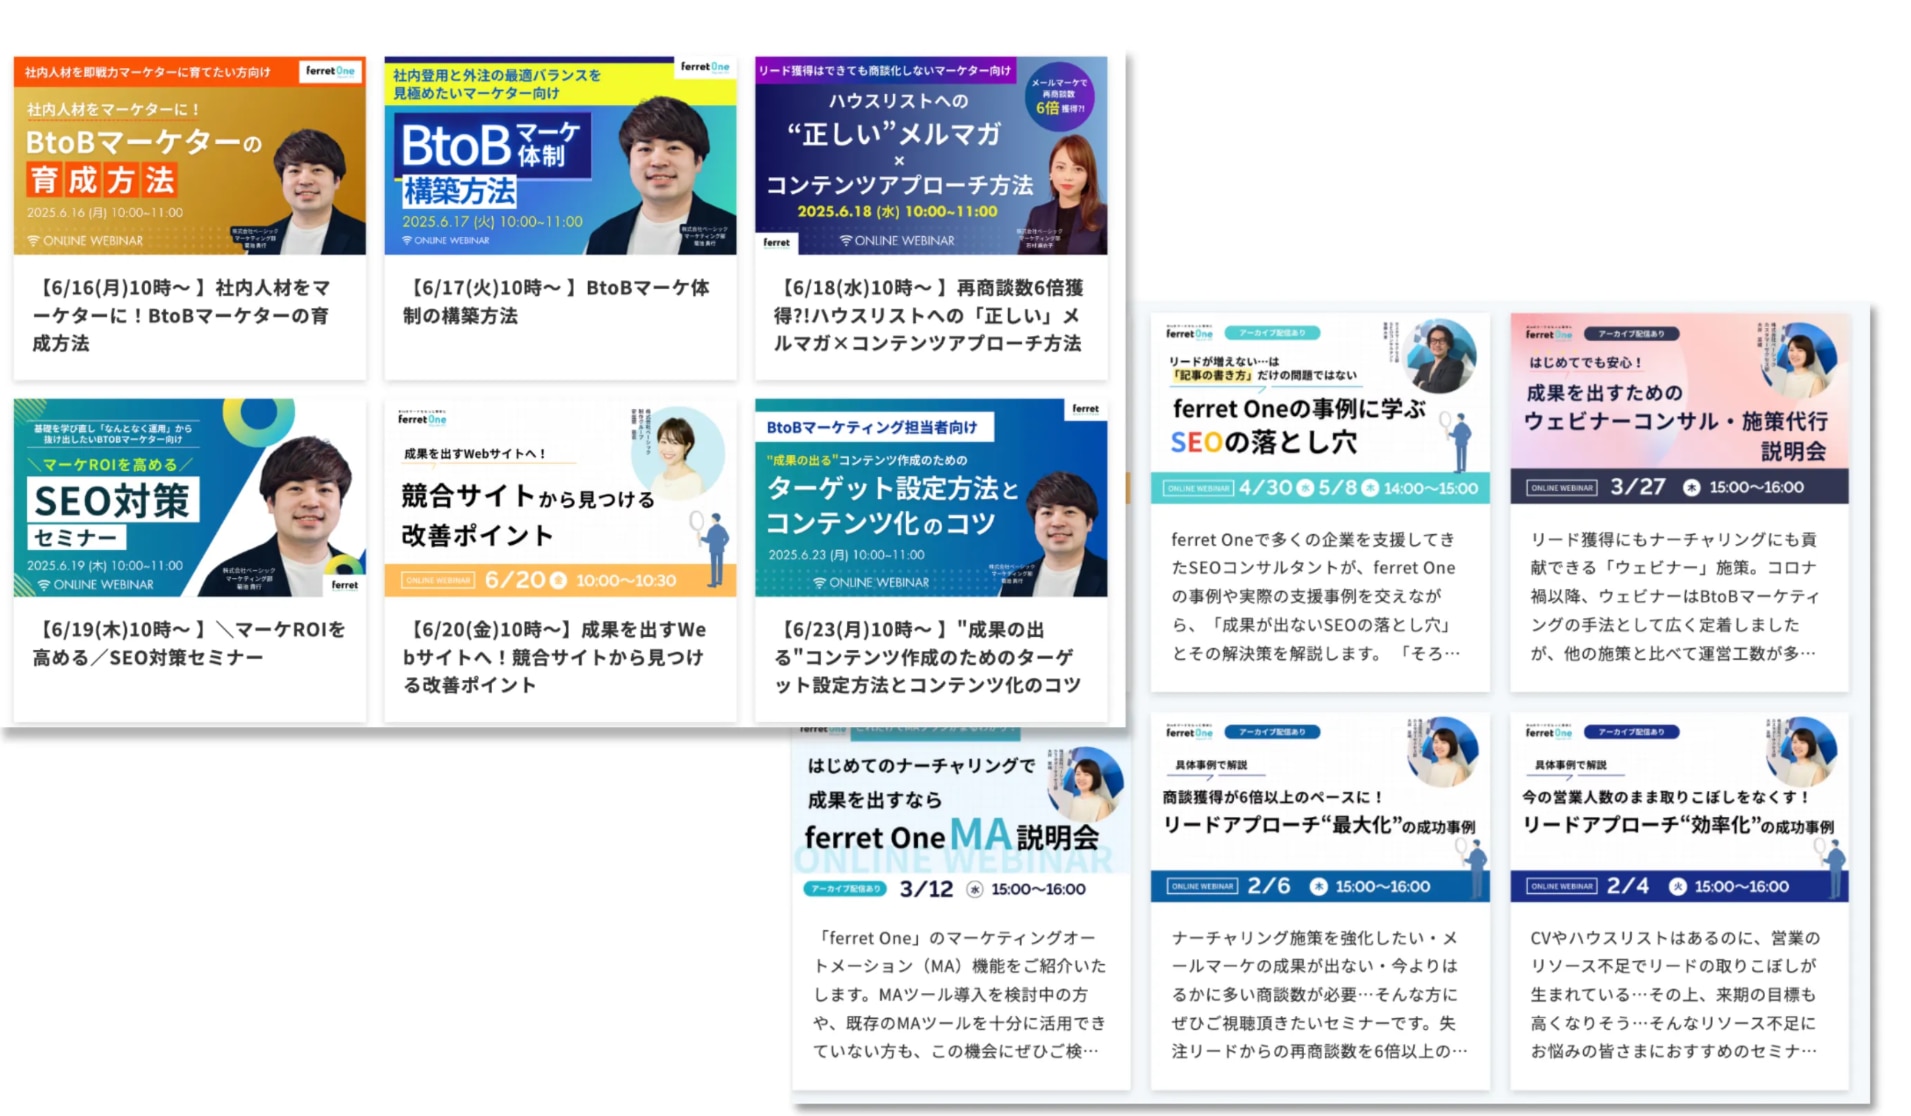Select description starting 「ferret One」のマーケティングオートメーション
The height and width of the screenshot is (1116, 1911).
(960, 994)
